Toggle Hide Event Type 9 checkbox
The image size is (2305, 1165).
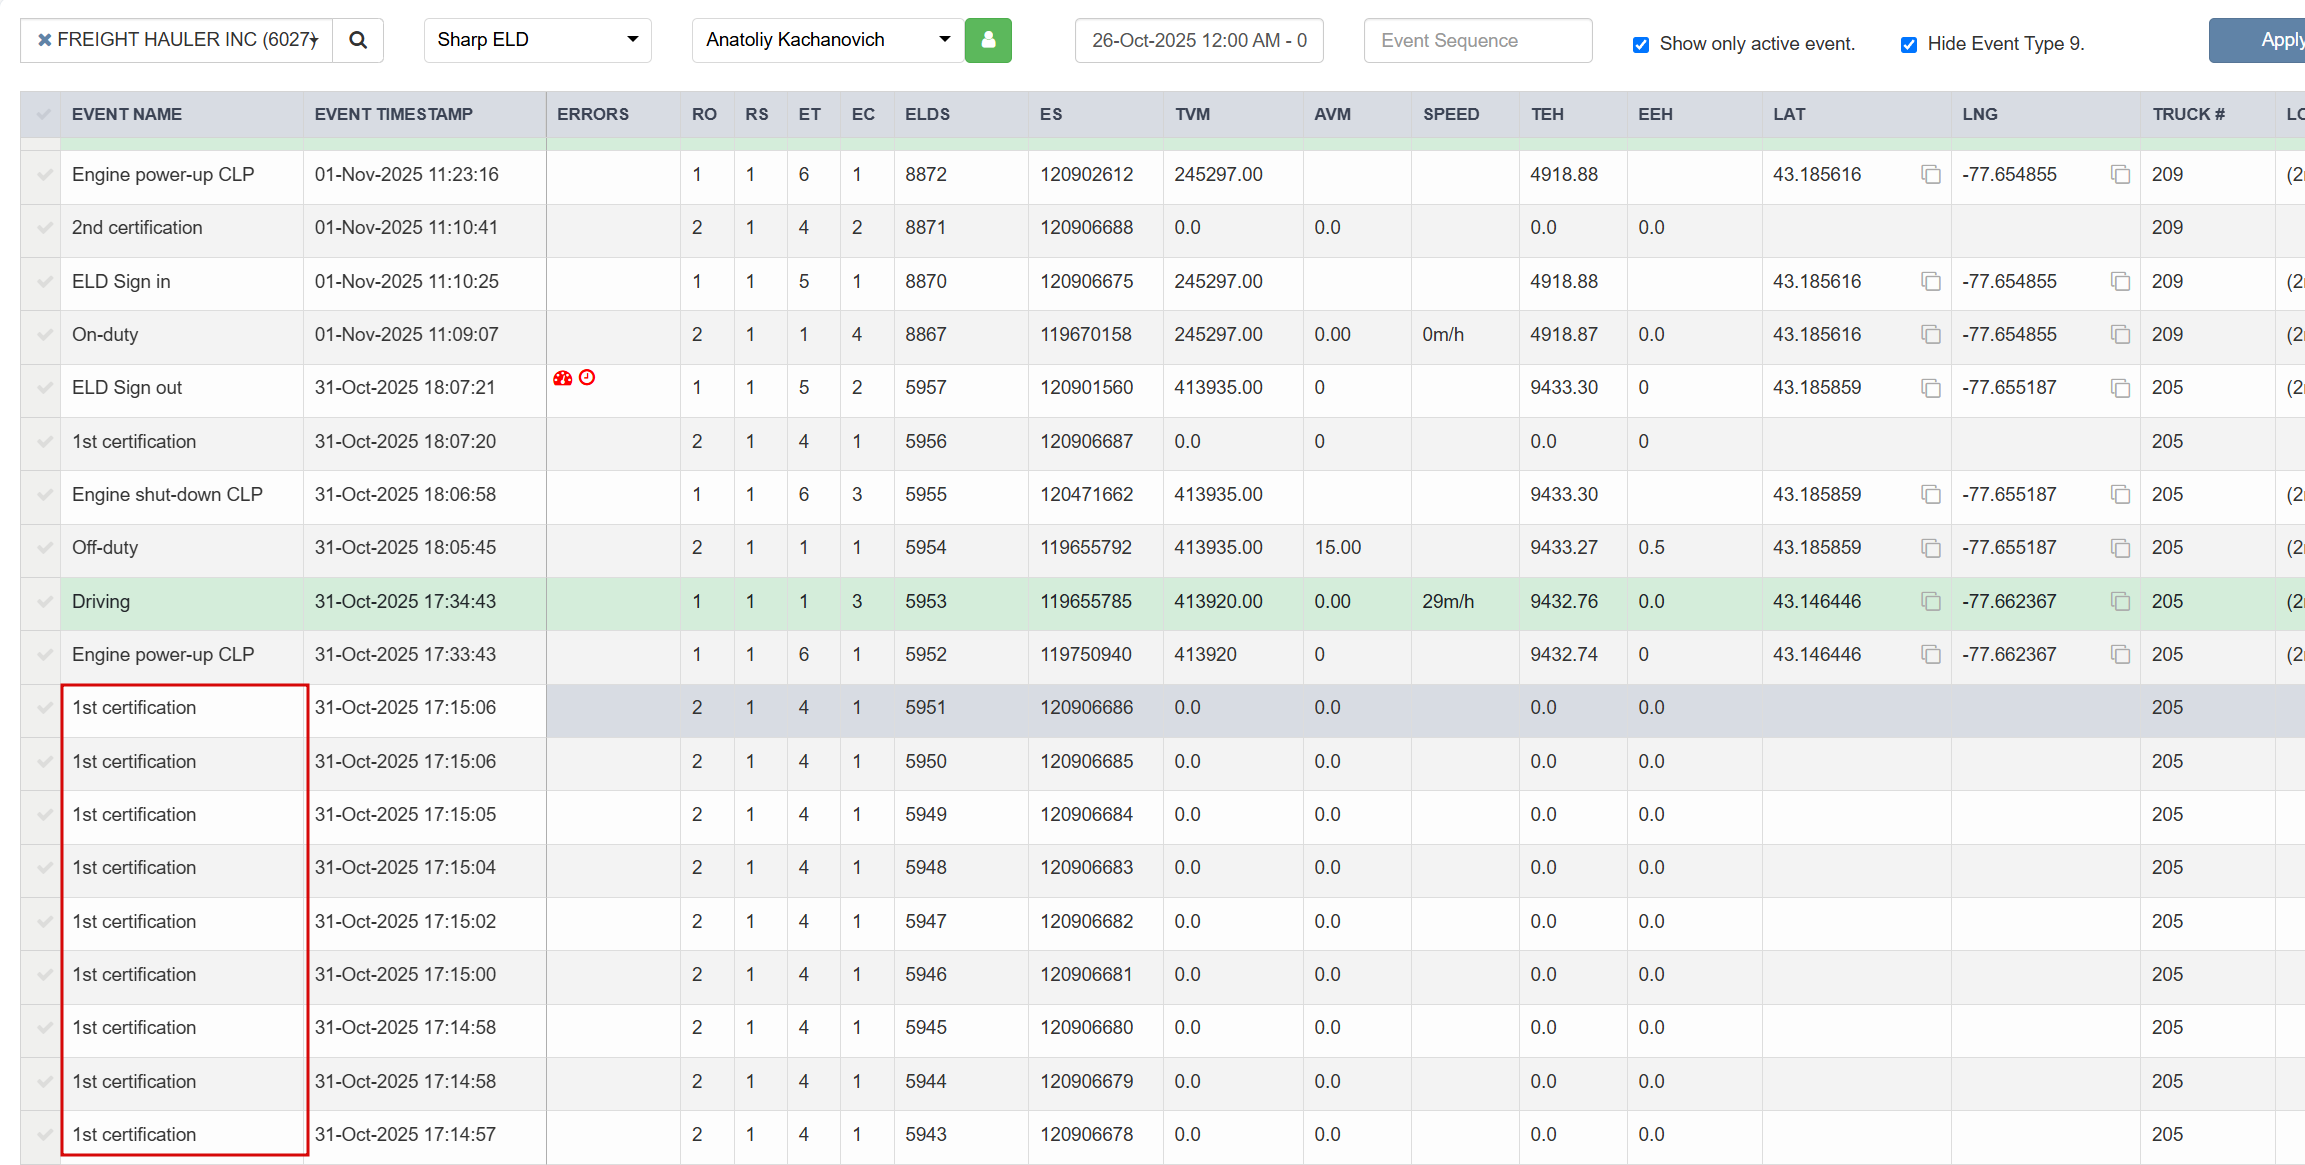click(x=1909, y=44)
